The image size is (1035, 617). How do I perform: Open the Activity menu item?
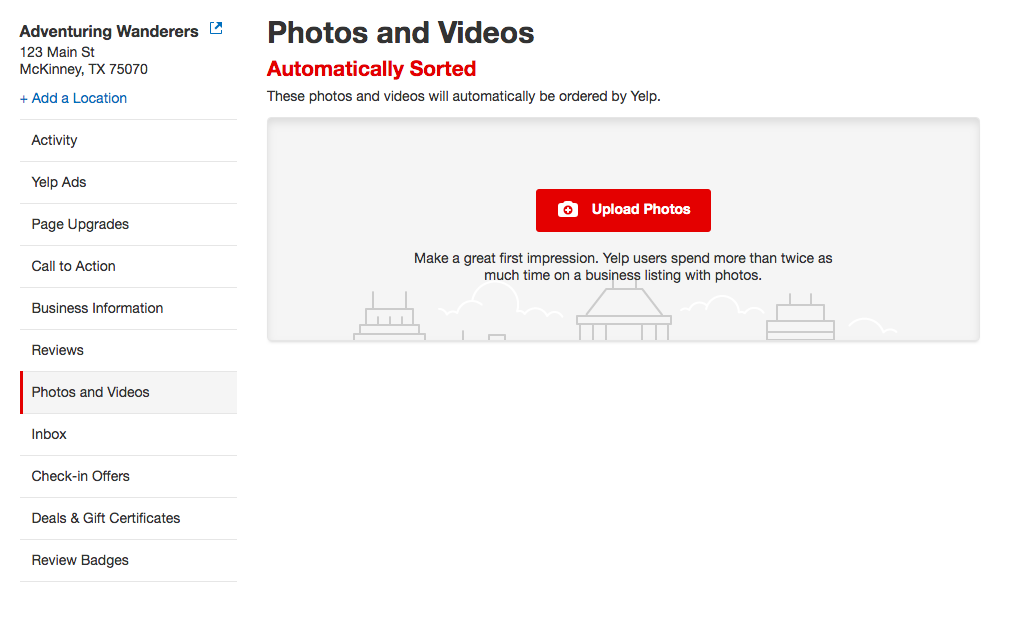coord(55,140)
